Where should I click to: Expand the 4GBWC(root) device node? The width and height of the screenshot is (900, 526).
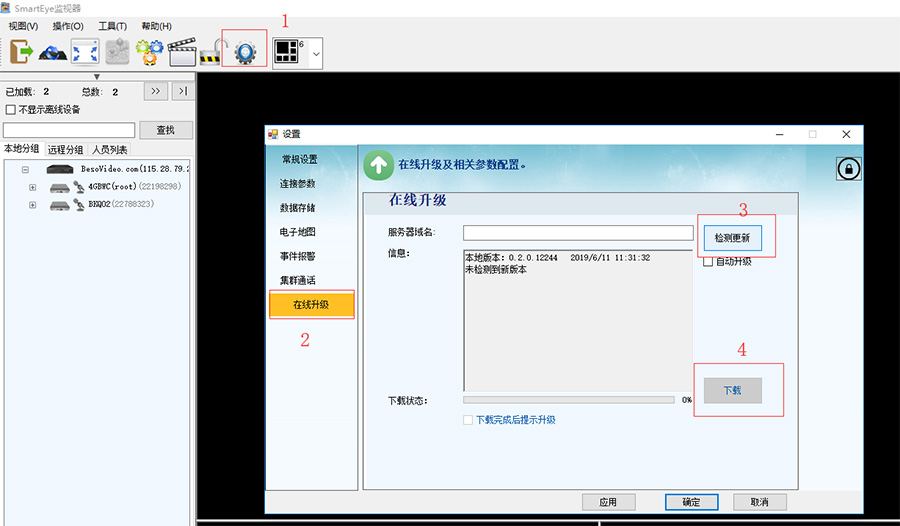(x=32, y=187)
